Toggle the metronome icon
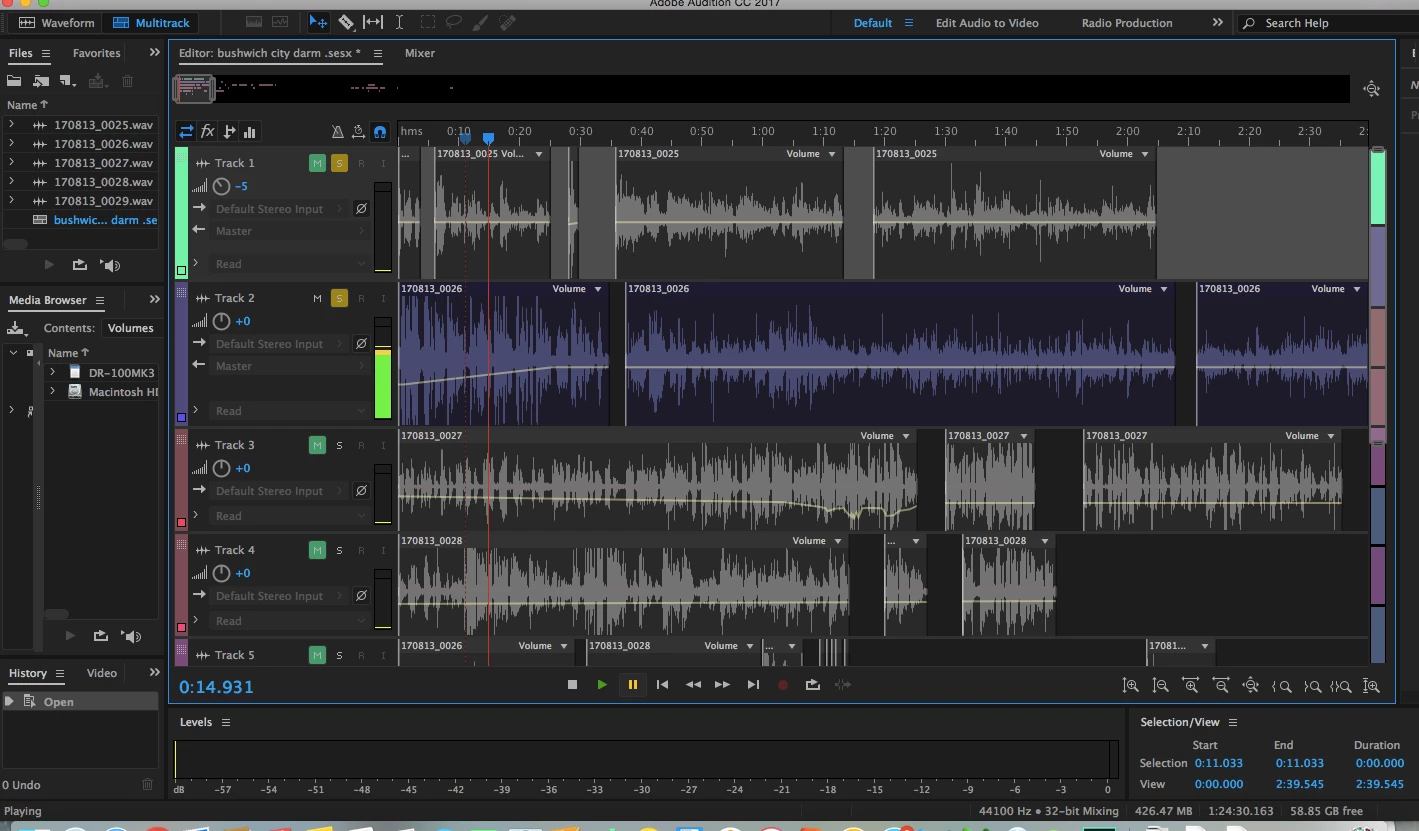 coord(338,131)
